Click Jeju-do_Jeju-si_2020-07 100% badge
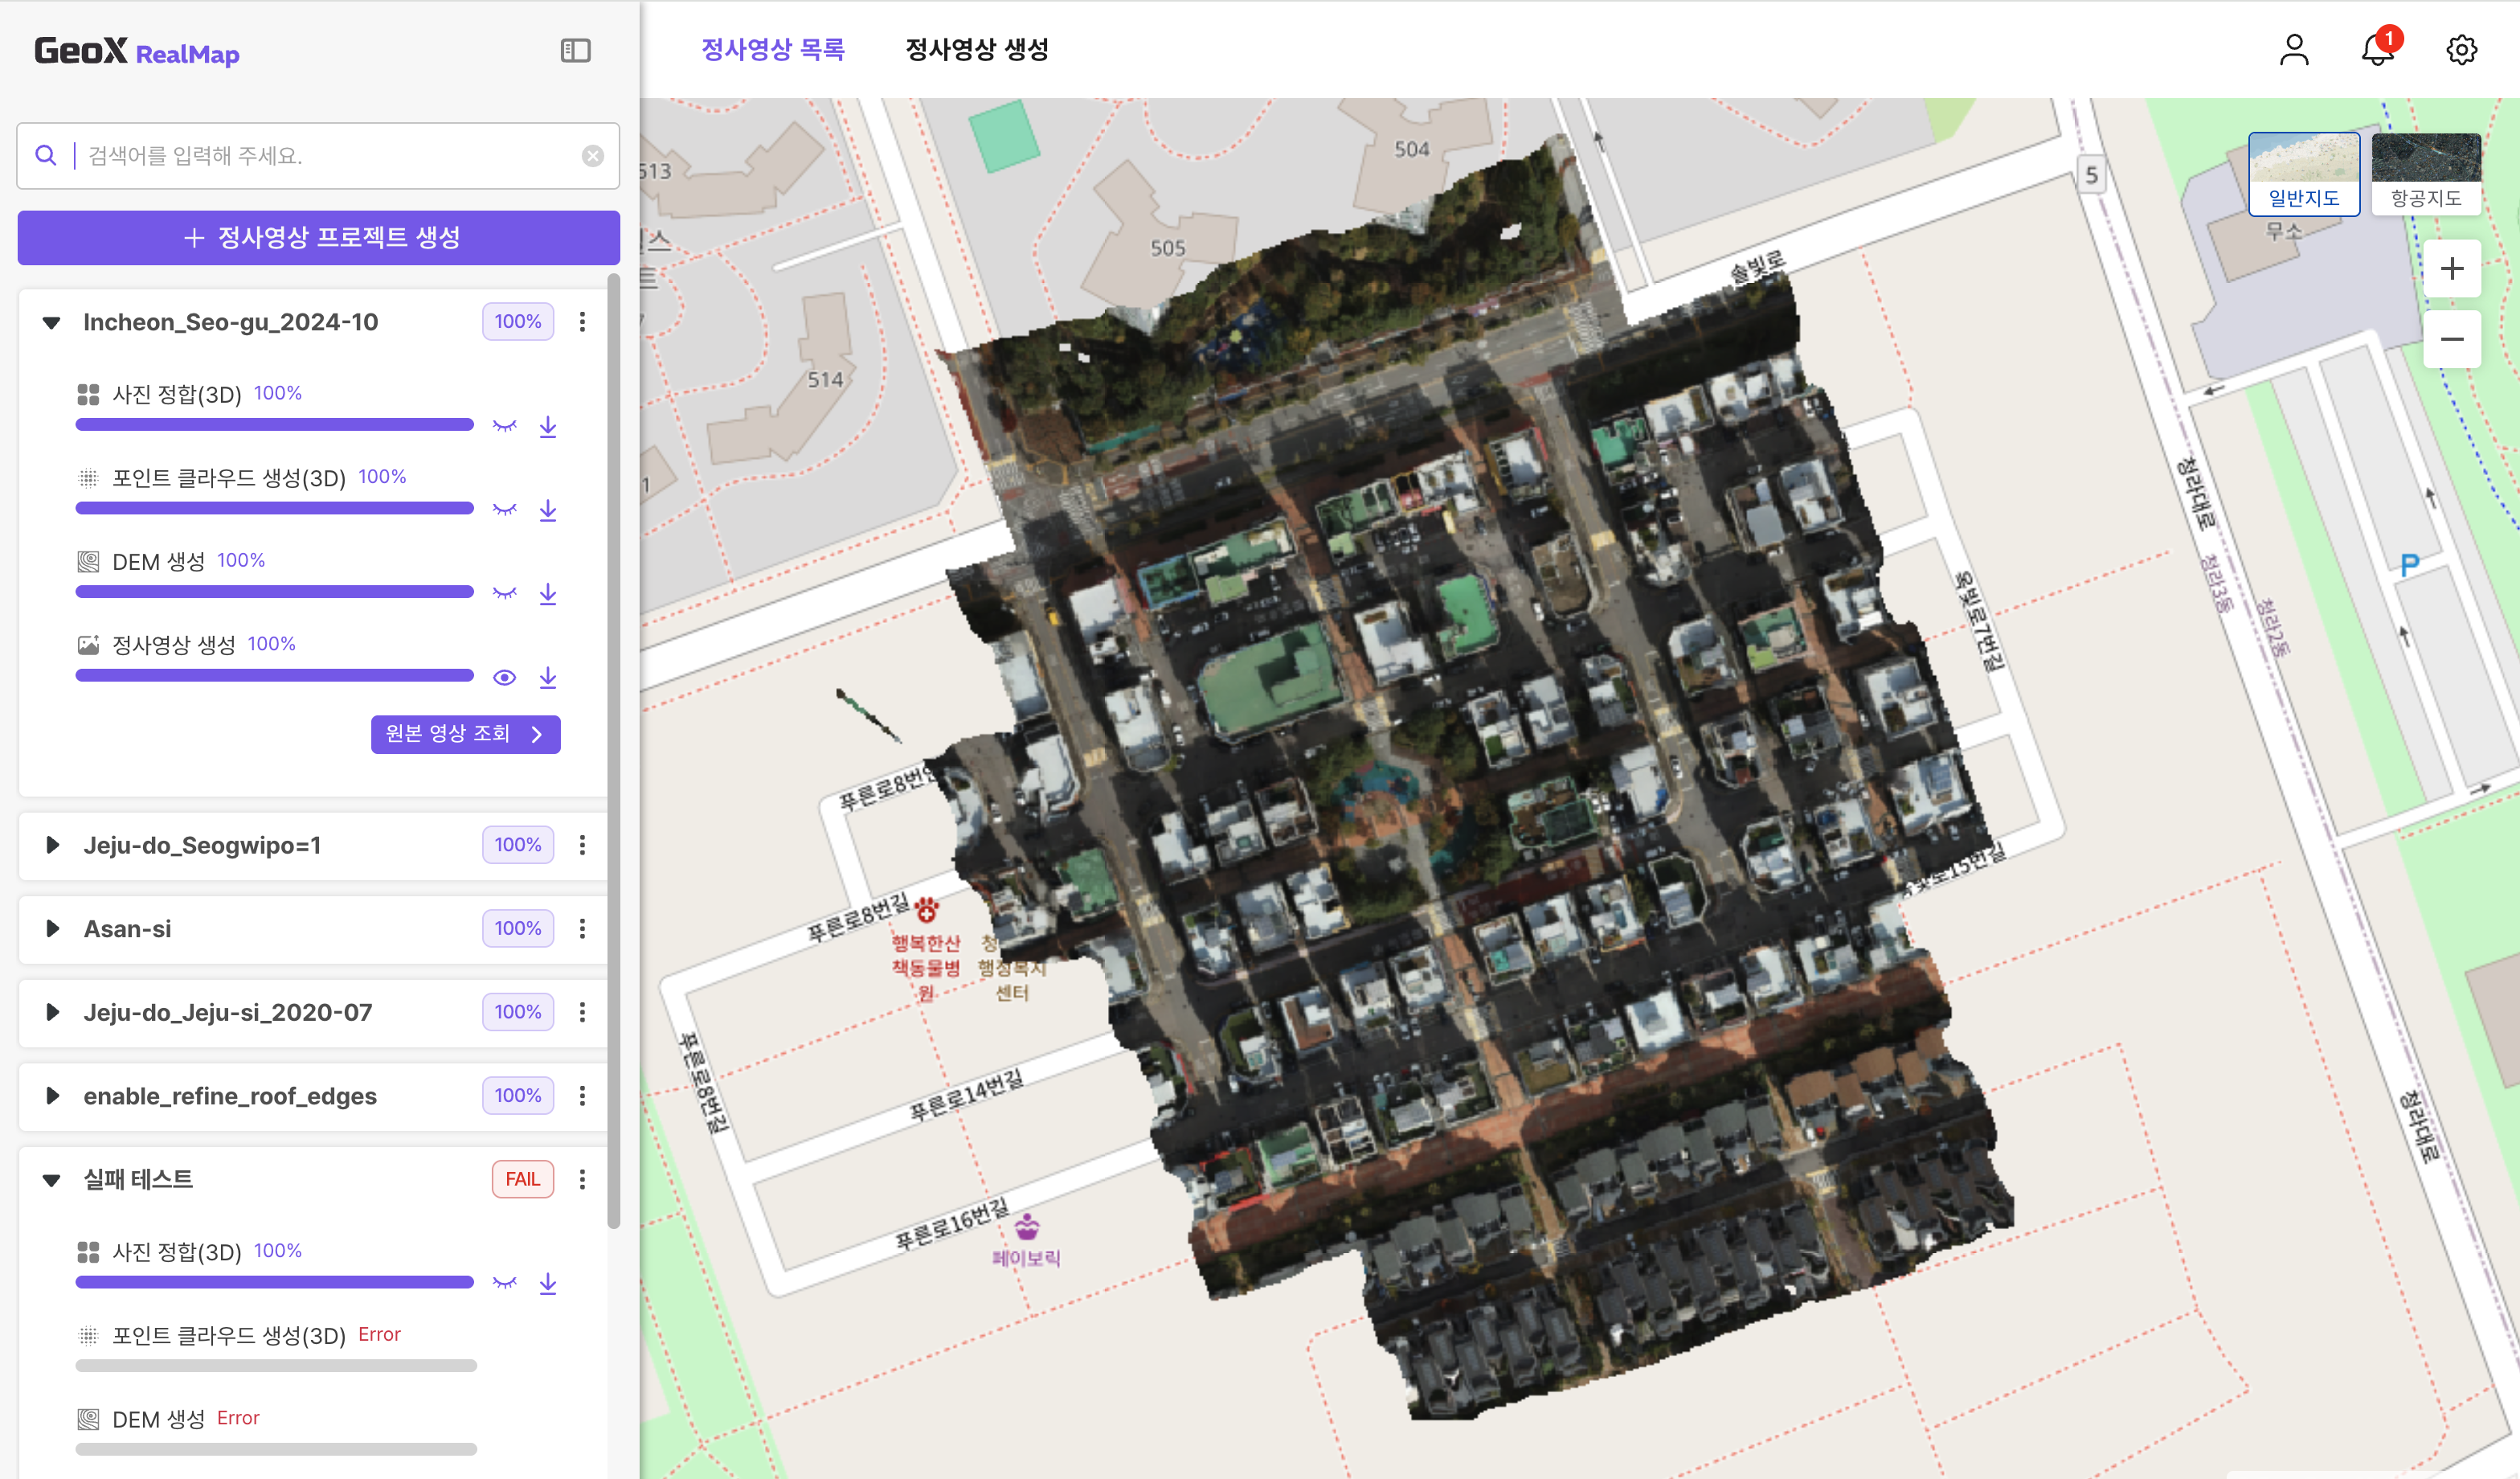The width and height of the screenshot is (2520, 1479). pyautogui.click(x=518, y=1012)
